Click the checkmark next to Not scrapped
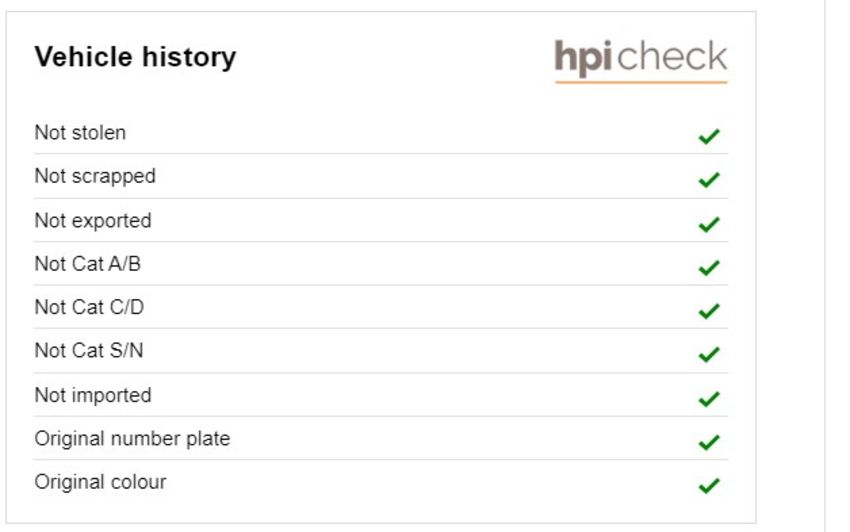The height and width of the screenshot is (532, 850). 709,180
